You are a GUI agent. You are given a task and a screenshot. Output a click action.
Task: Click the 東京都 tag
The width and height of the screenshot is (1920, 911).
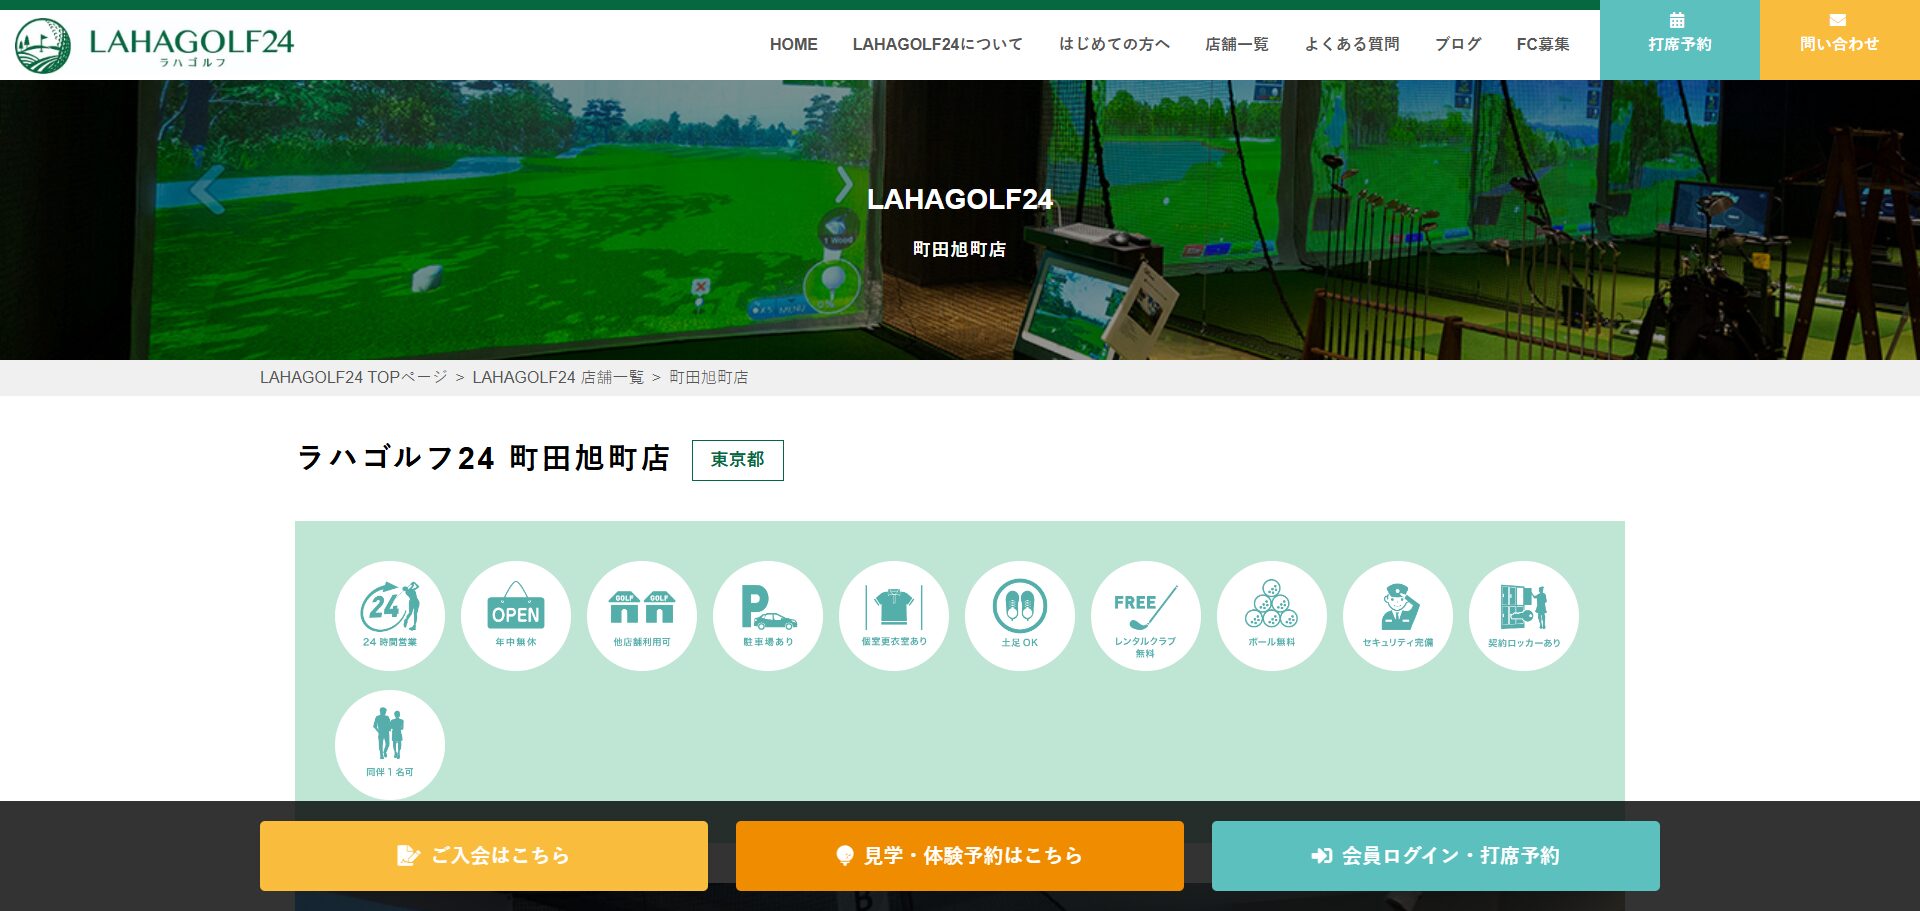point(738,460)
